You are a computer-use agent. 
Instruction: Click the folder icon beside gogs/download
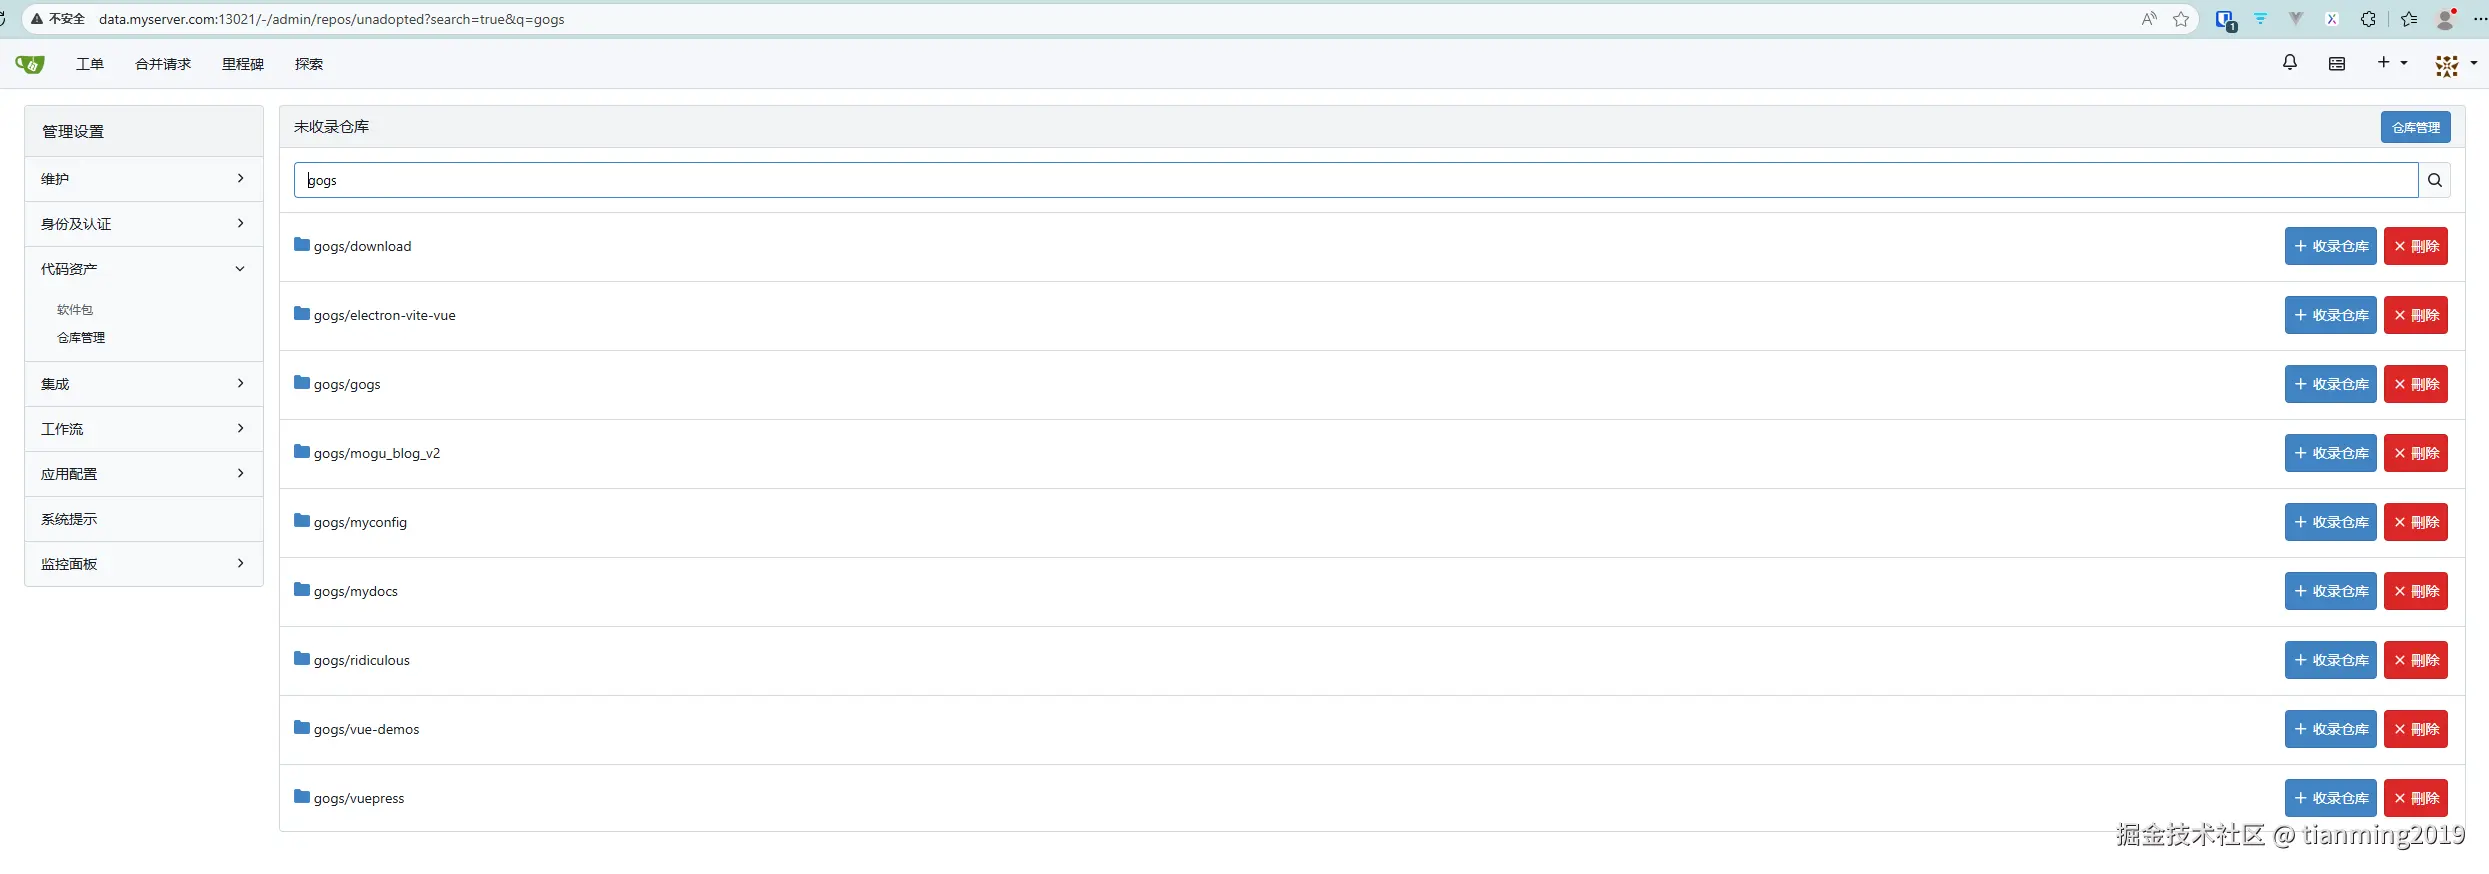point(302,245)
